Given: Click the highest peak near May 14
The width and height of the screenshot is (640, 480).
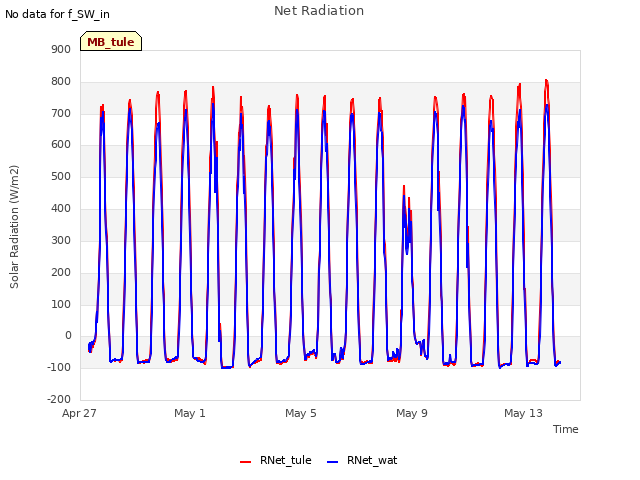Looking at the screenshot, I should pyautogui.click(x=547, y=82).
